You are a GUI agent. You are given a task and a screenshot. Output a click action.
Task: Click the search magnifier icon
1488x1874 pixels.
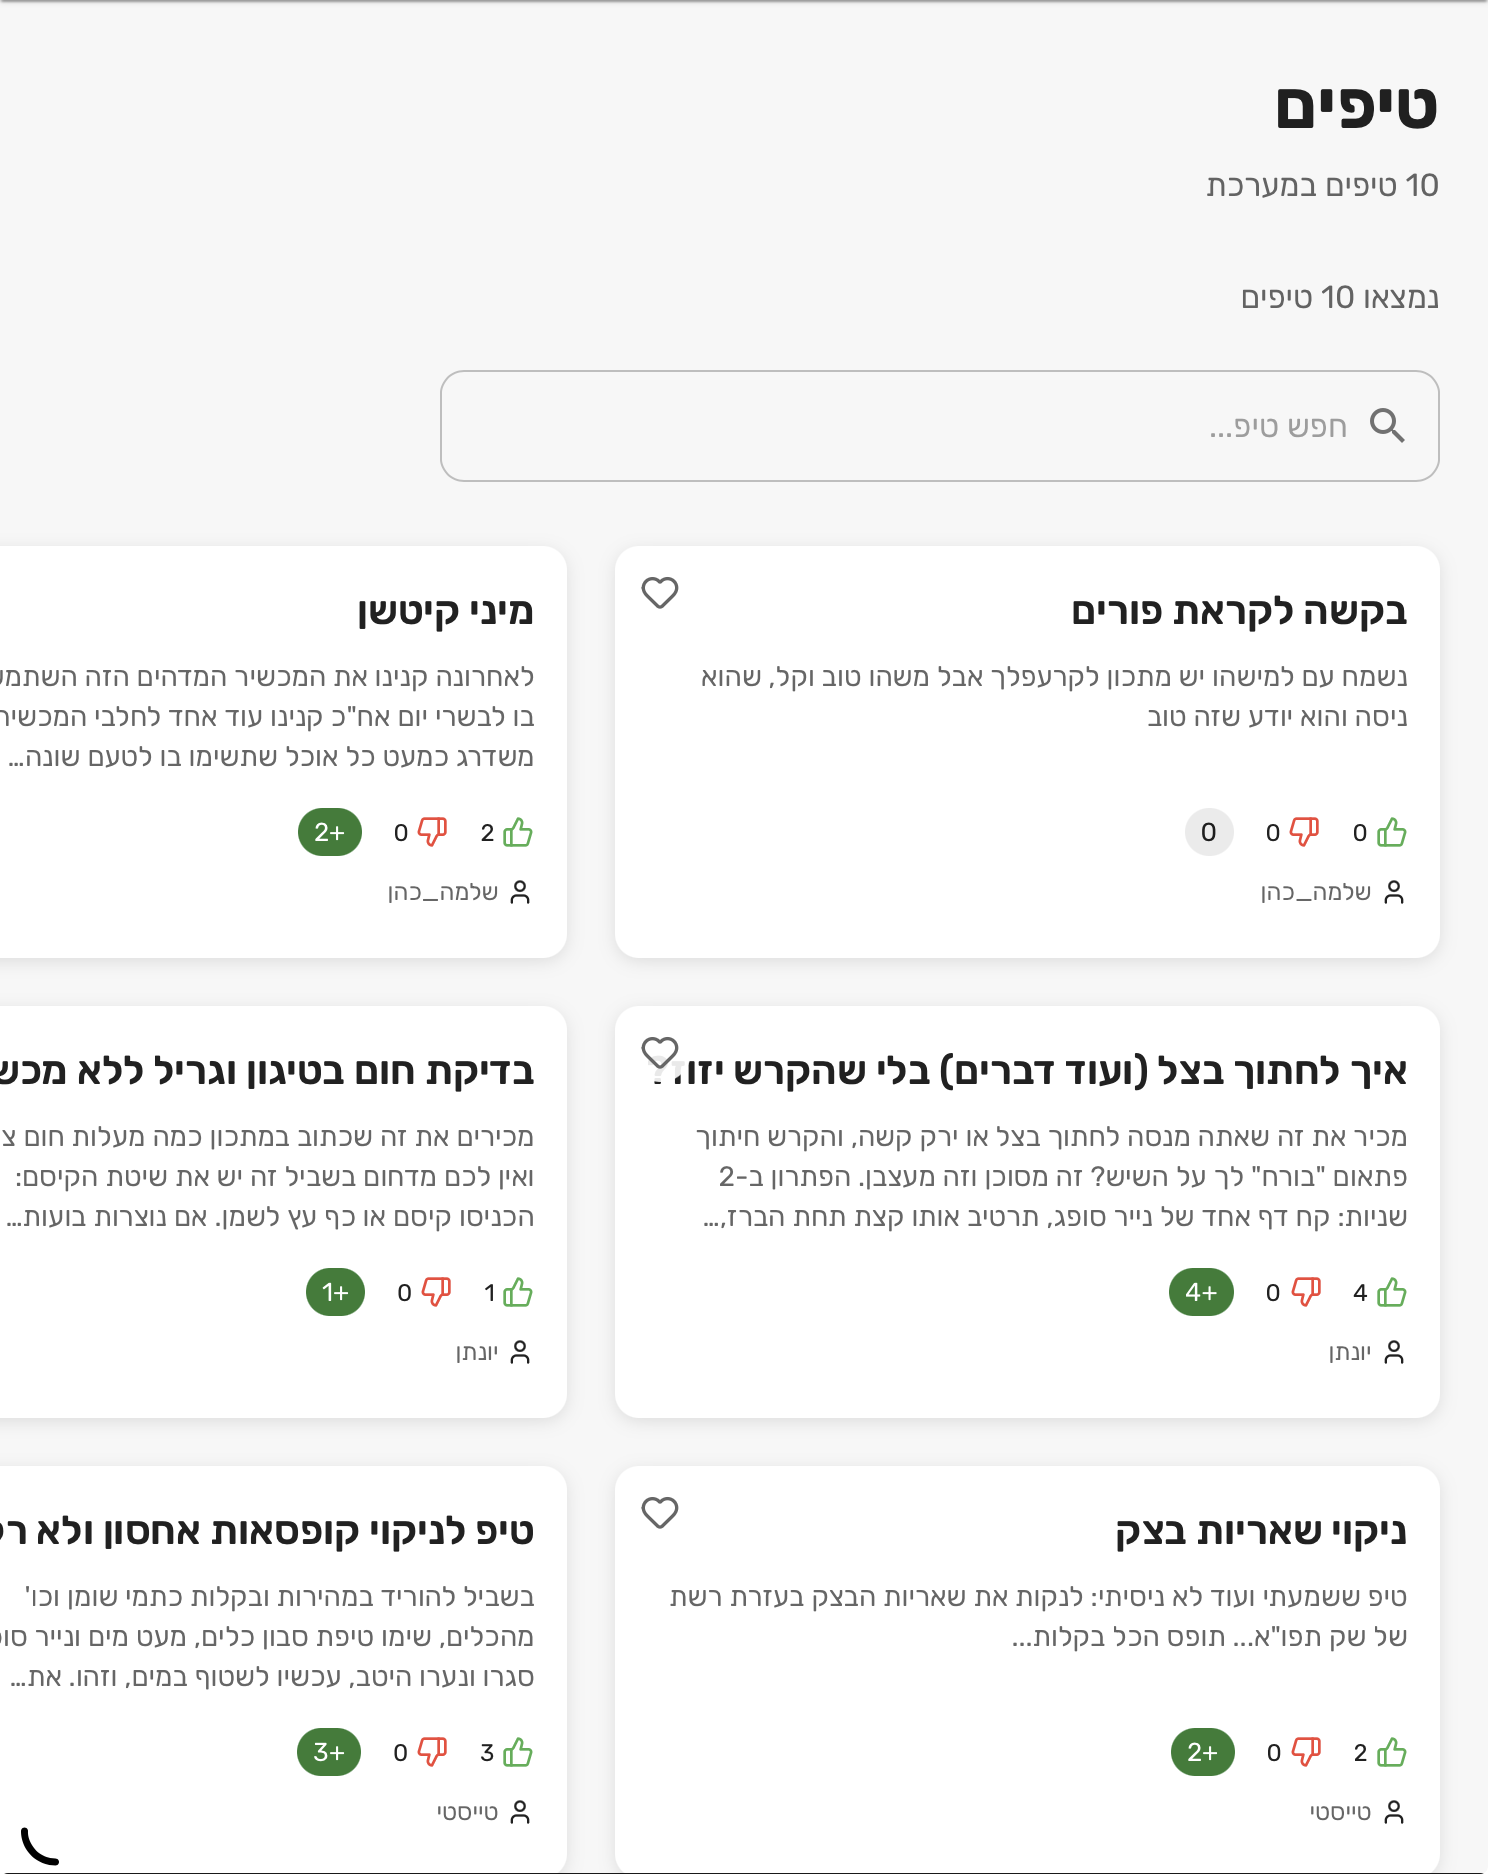[x=1387, y=426]
